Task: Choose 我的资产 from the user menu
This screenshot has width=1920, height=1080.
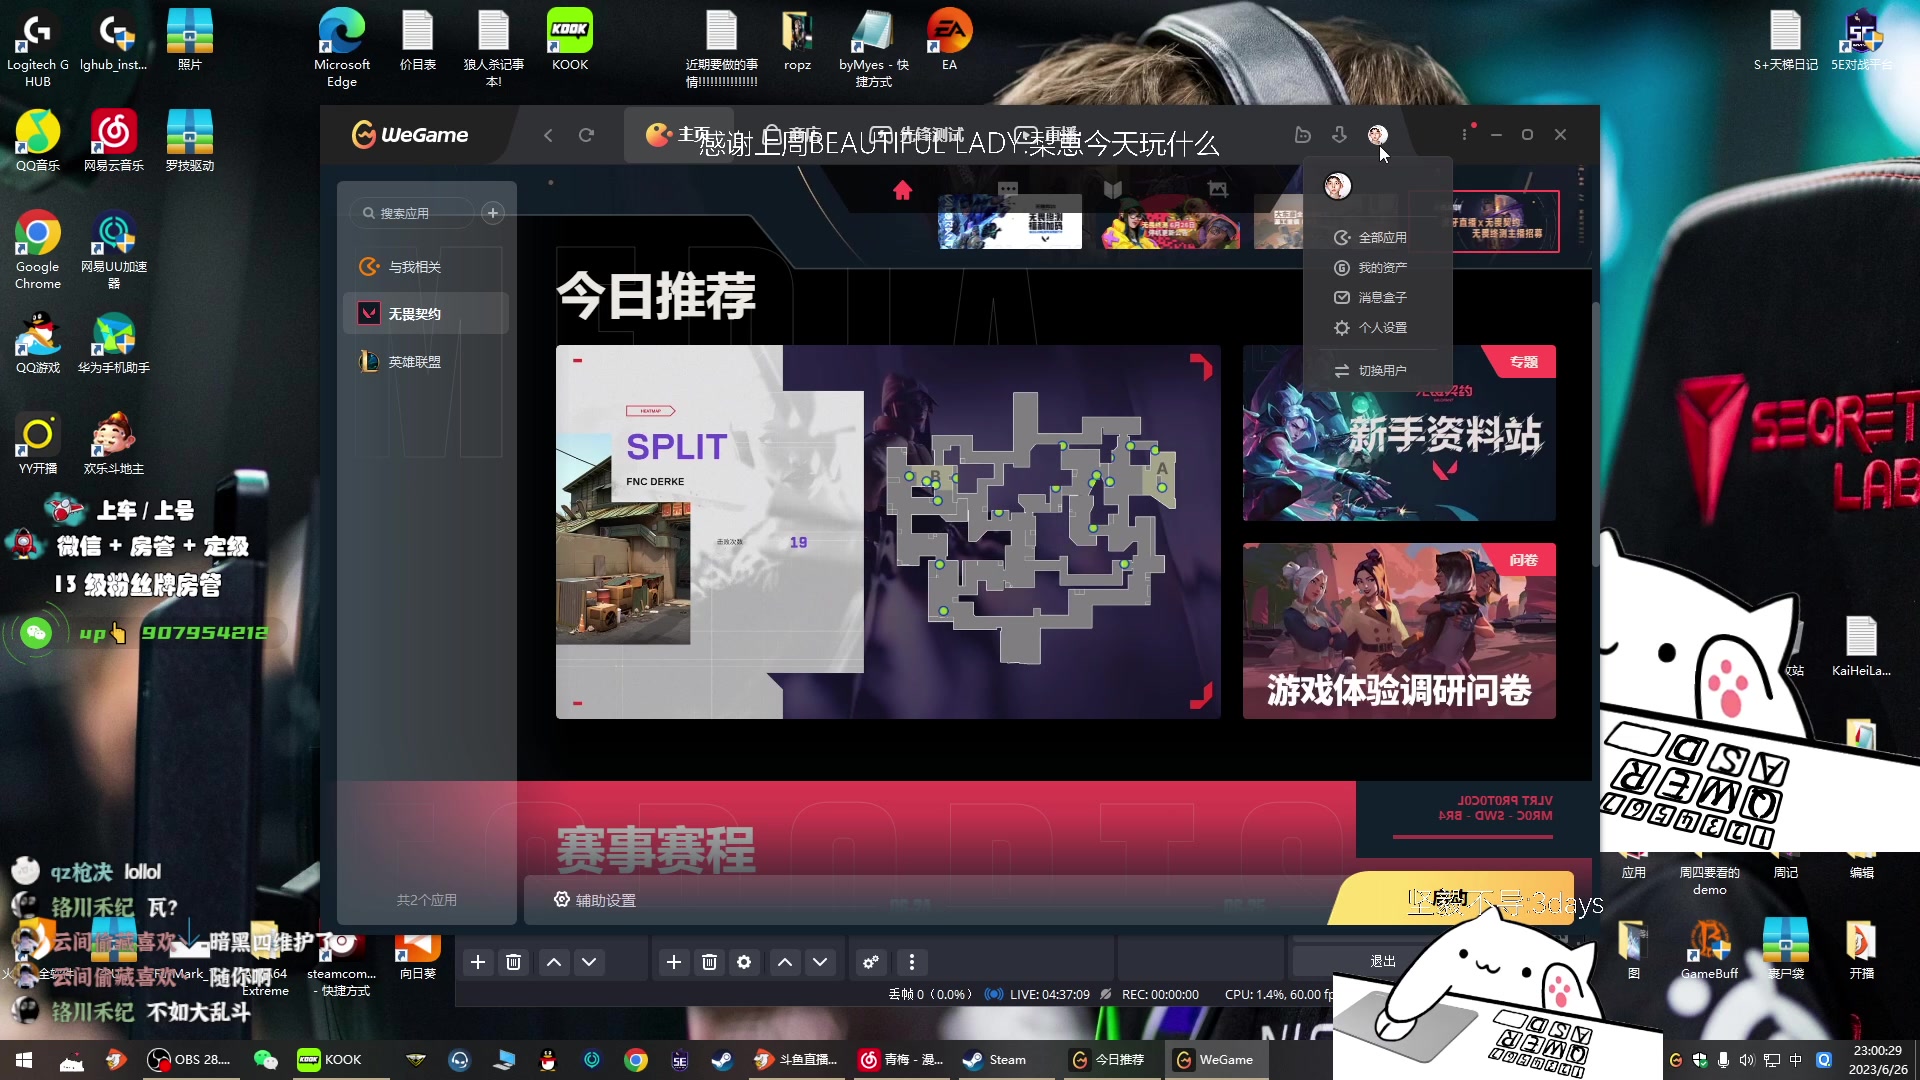Action: point(1380,268)
